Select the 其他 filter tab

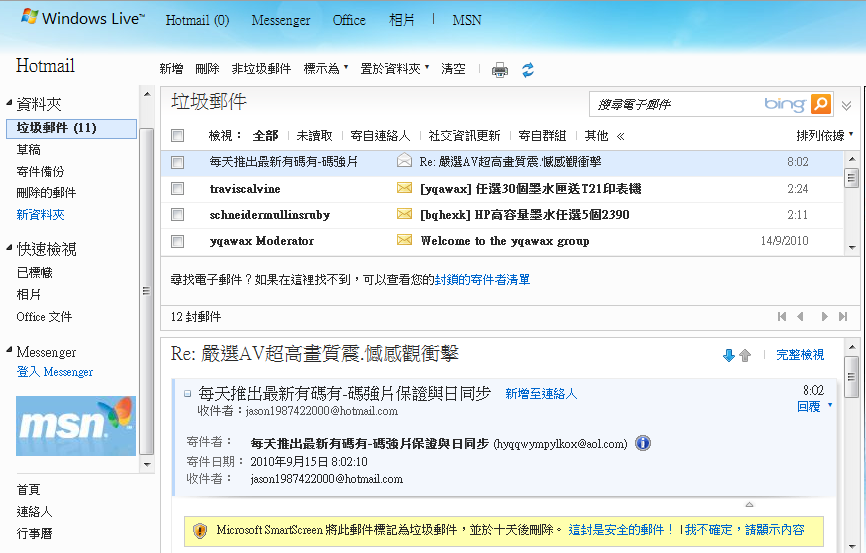(x=596, y=136)
